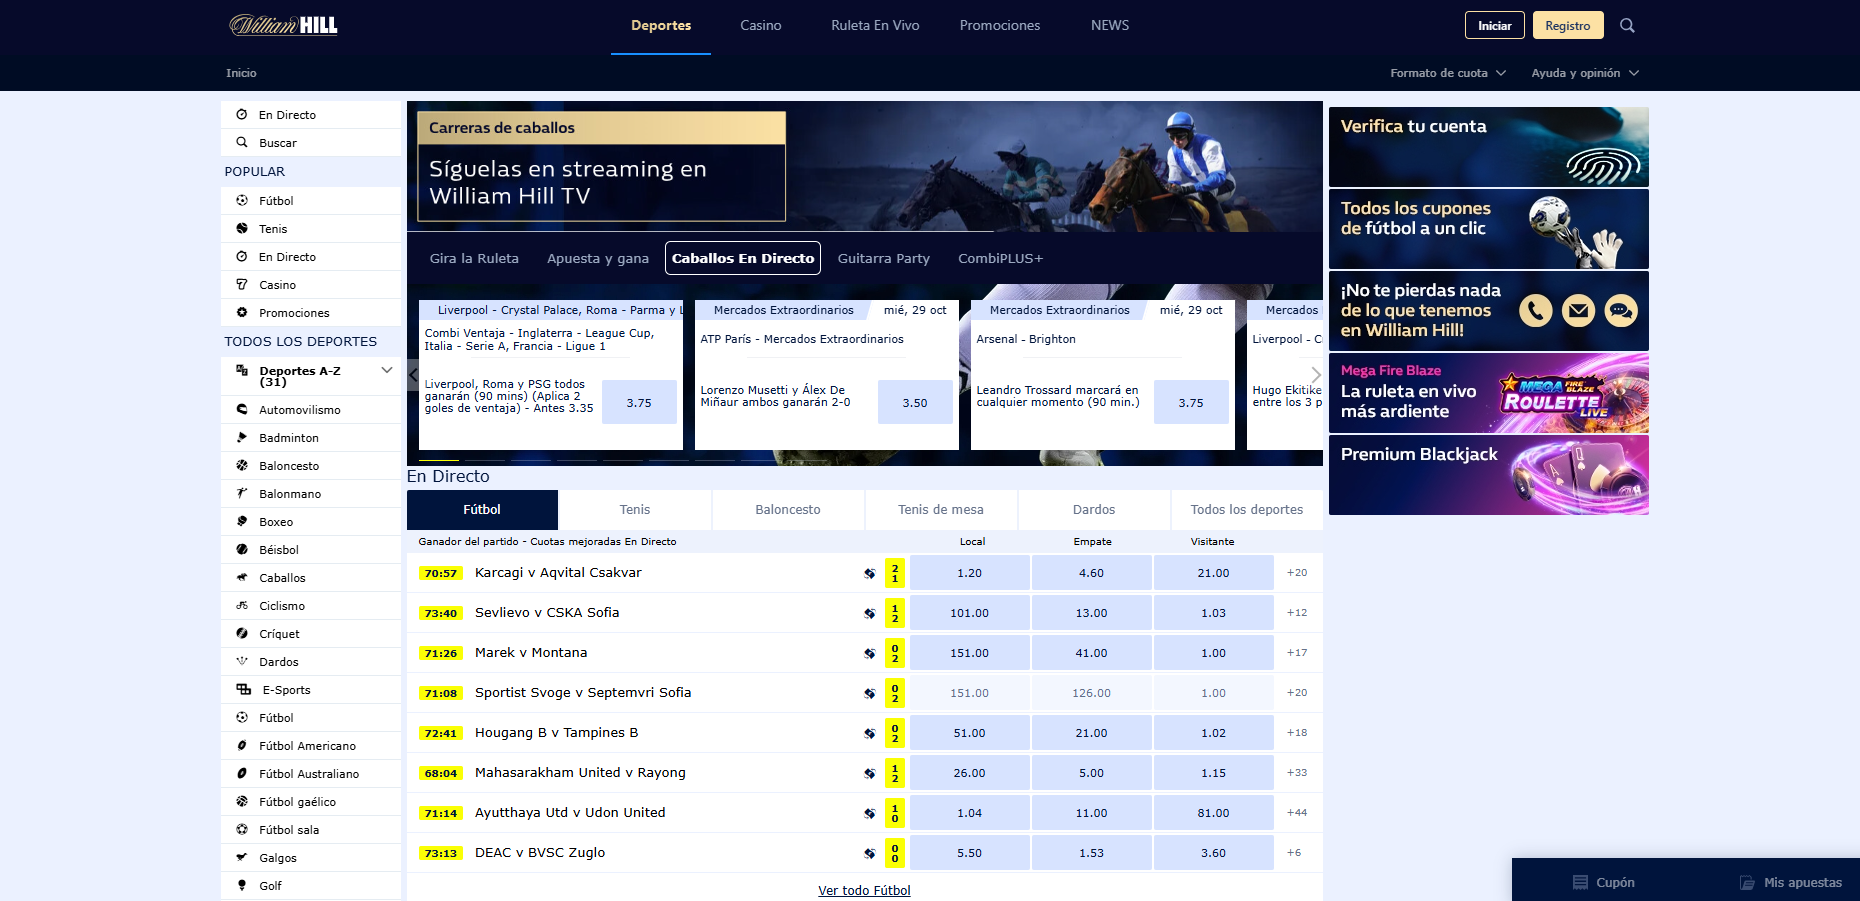Image resolution: width=1860 pixels, height=901 pixels.
Task: Open the search magnifier icon in header
Action: [1627, 26]
